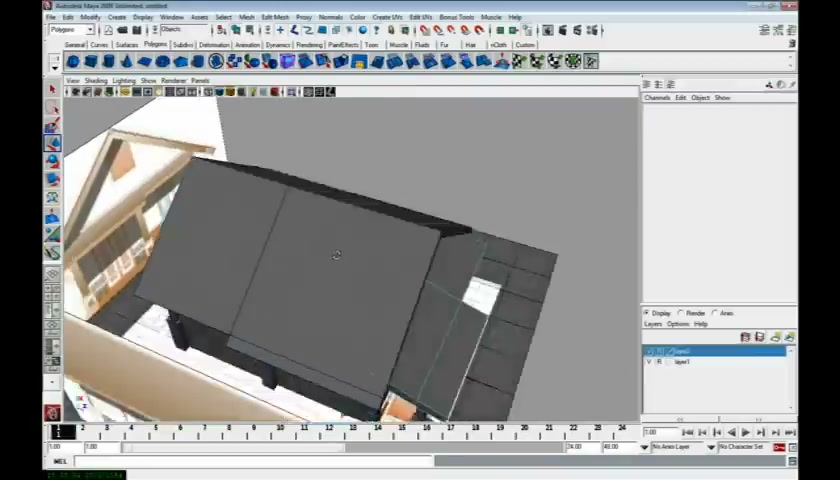Create a polygon torus from the shelf

click(162, 62)
